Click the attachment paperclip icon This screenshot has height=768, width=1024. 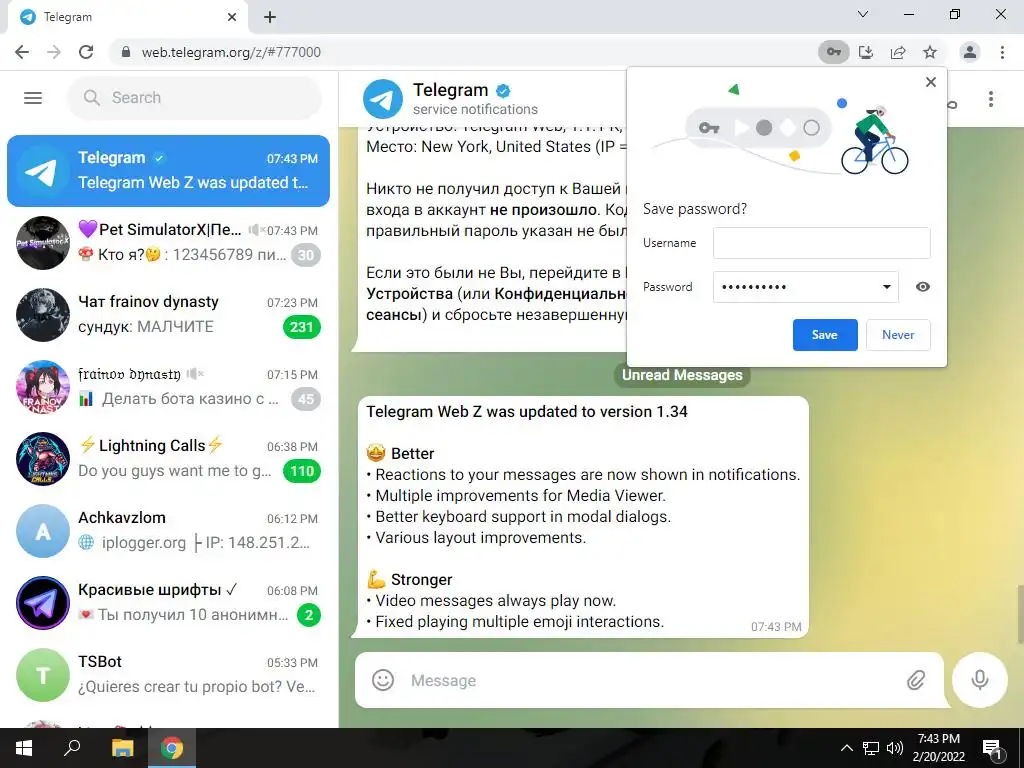click(x=916, y=680)
